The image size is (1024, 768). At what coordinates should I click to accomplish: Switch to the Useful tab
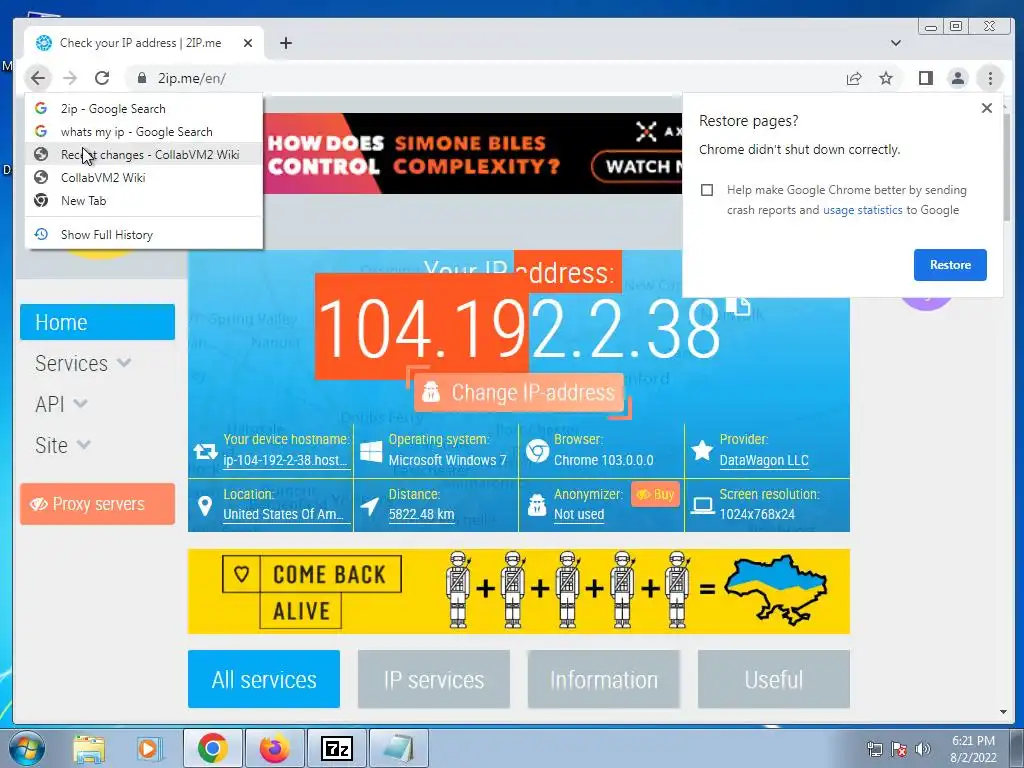point(773,679)
